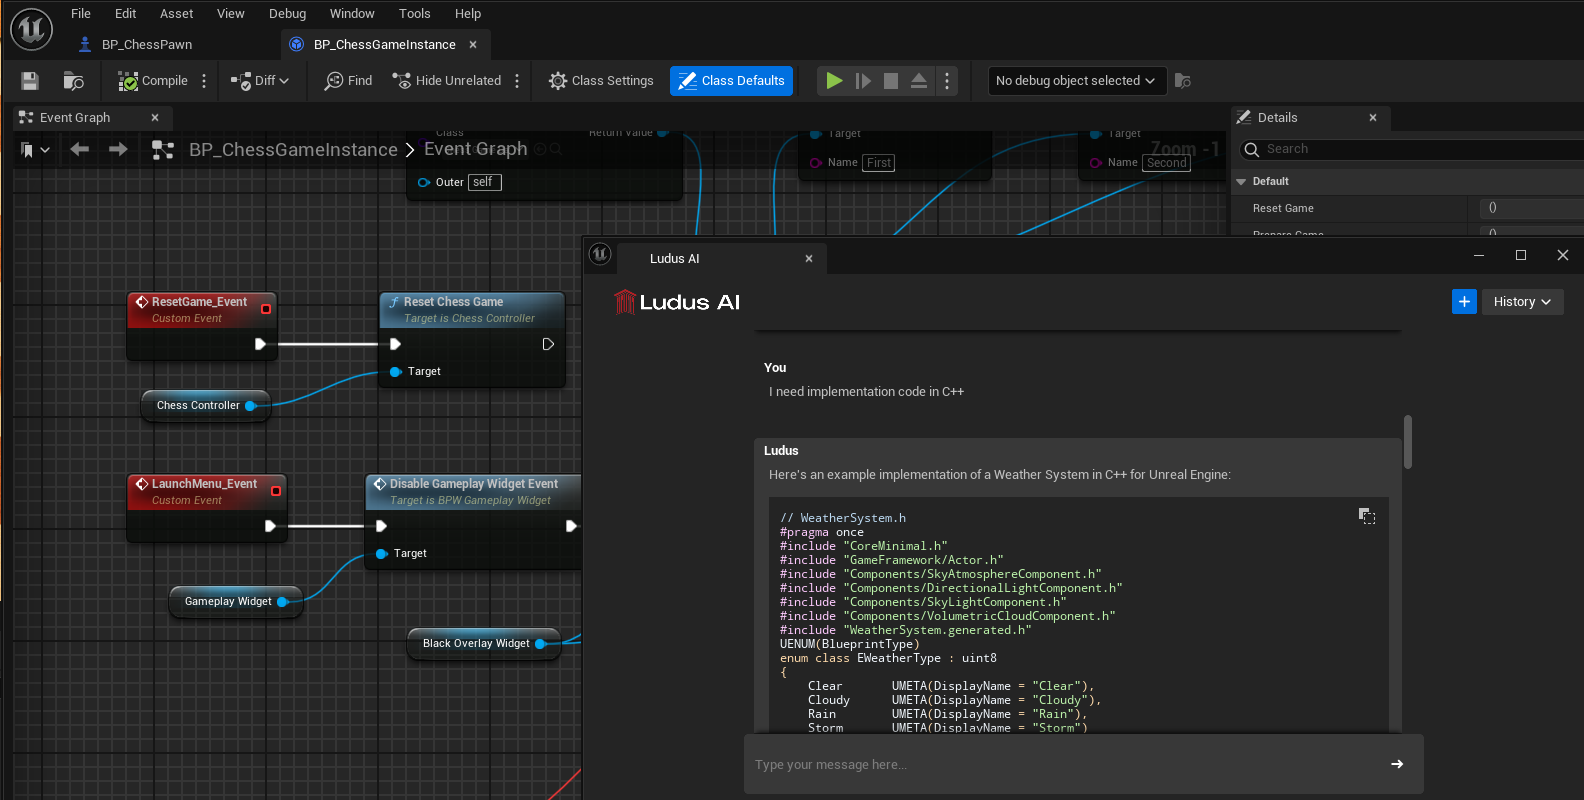The height and width of the screenshot is (800, 1584).
Task: Open bookmarks dropdown in graph toolbar
Action: [35, 150]
